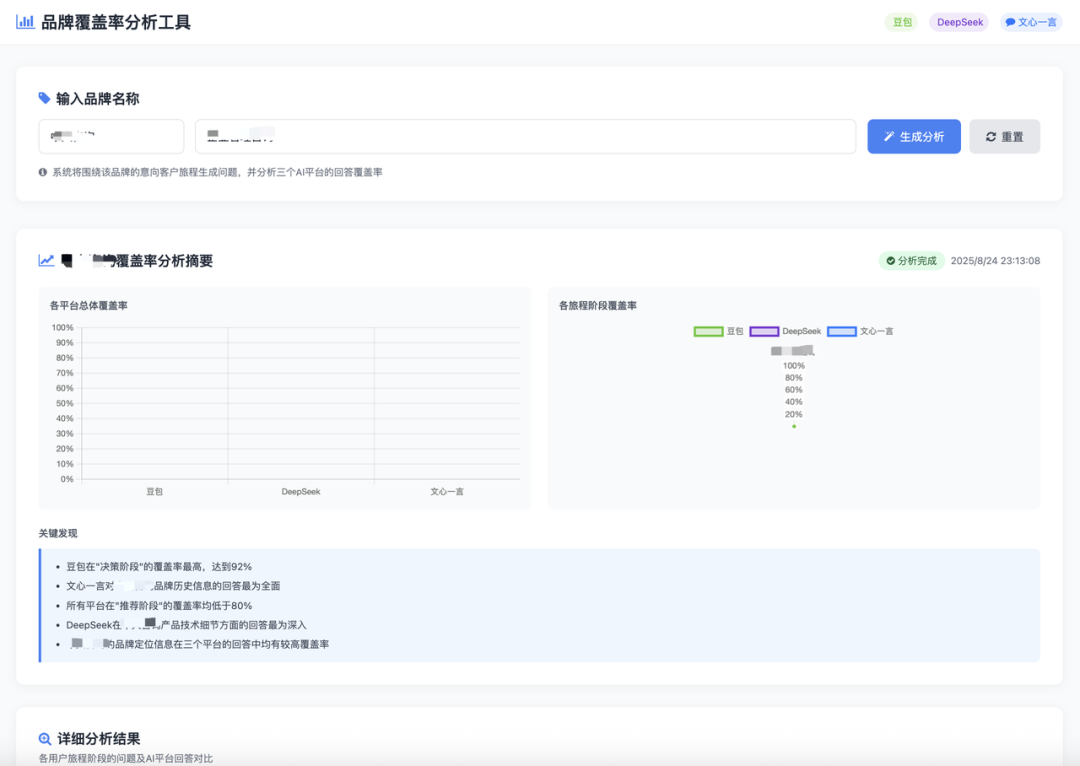Click the 各平台总体覆盖率 chart title
This screenshot has height=766, width=1080.
coord(89,305)
